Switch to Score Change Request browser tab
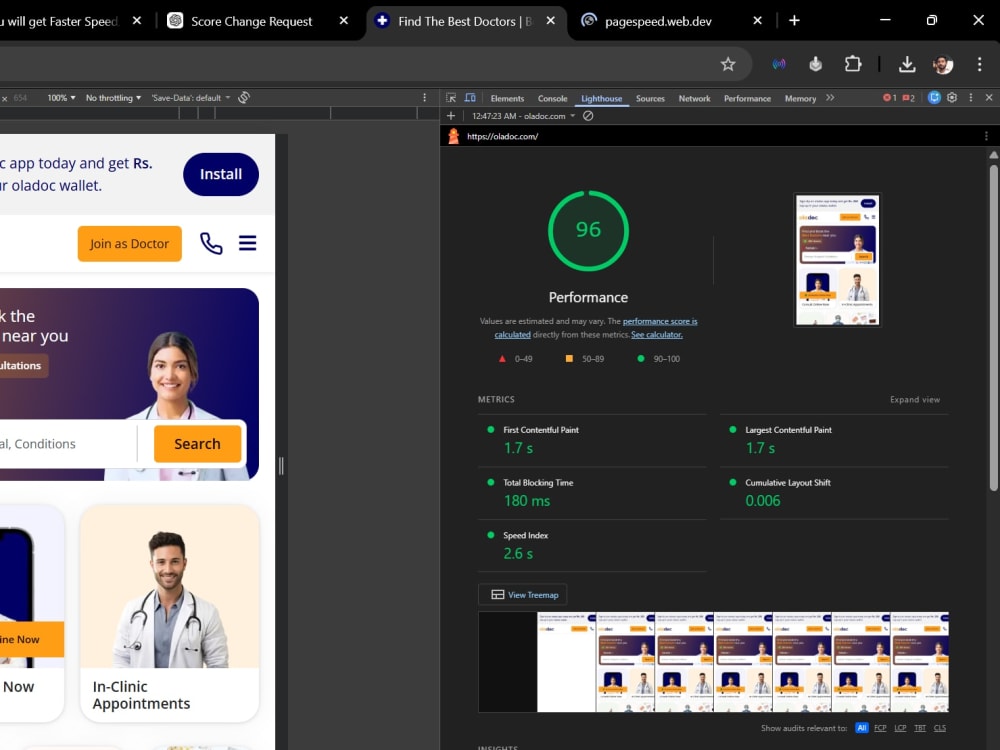This screenshot has height=750, width=1000. coord(251,21)
